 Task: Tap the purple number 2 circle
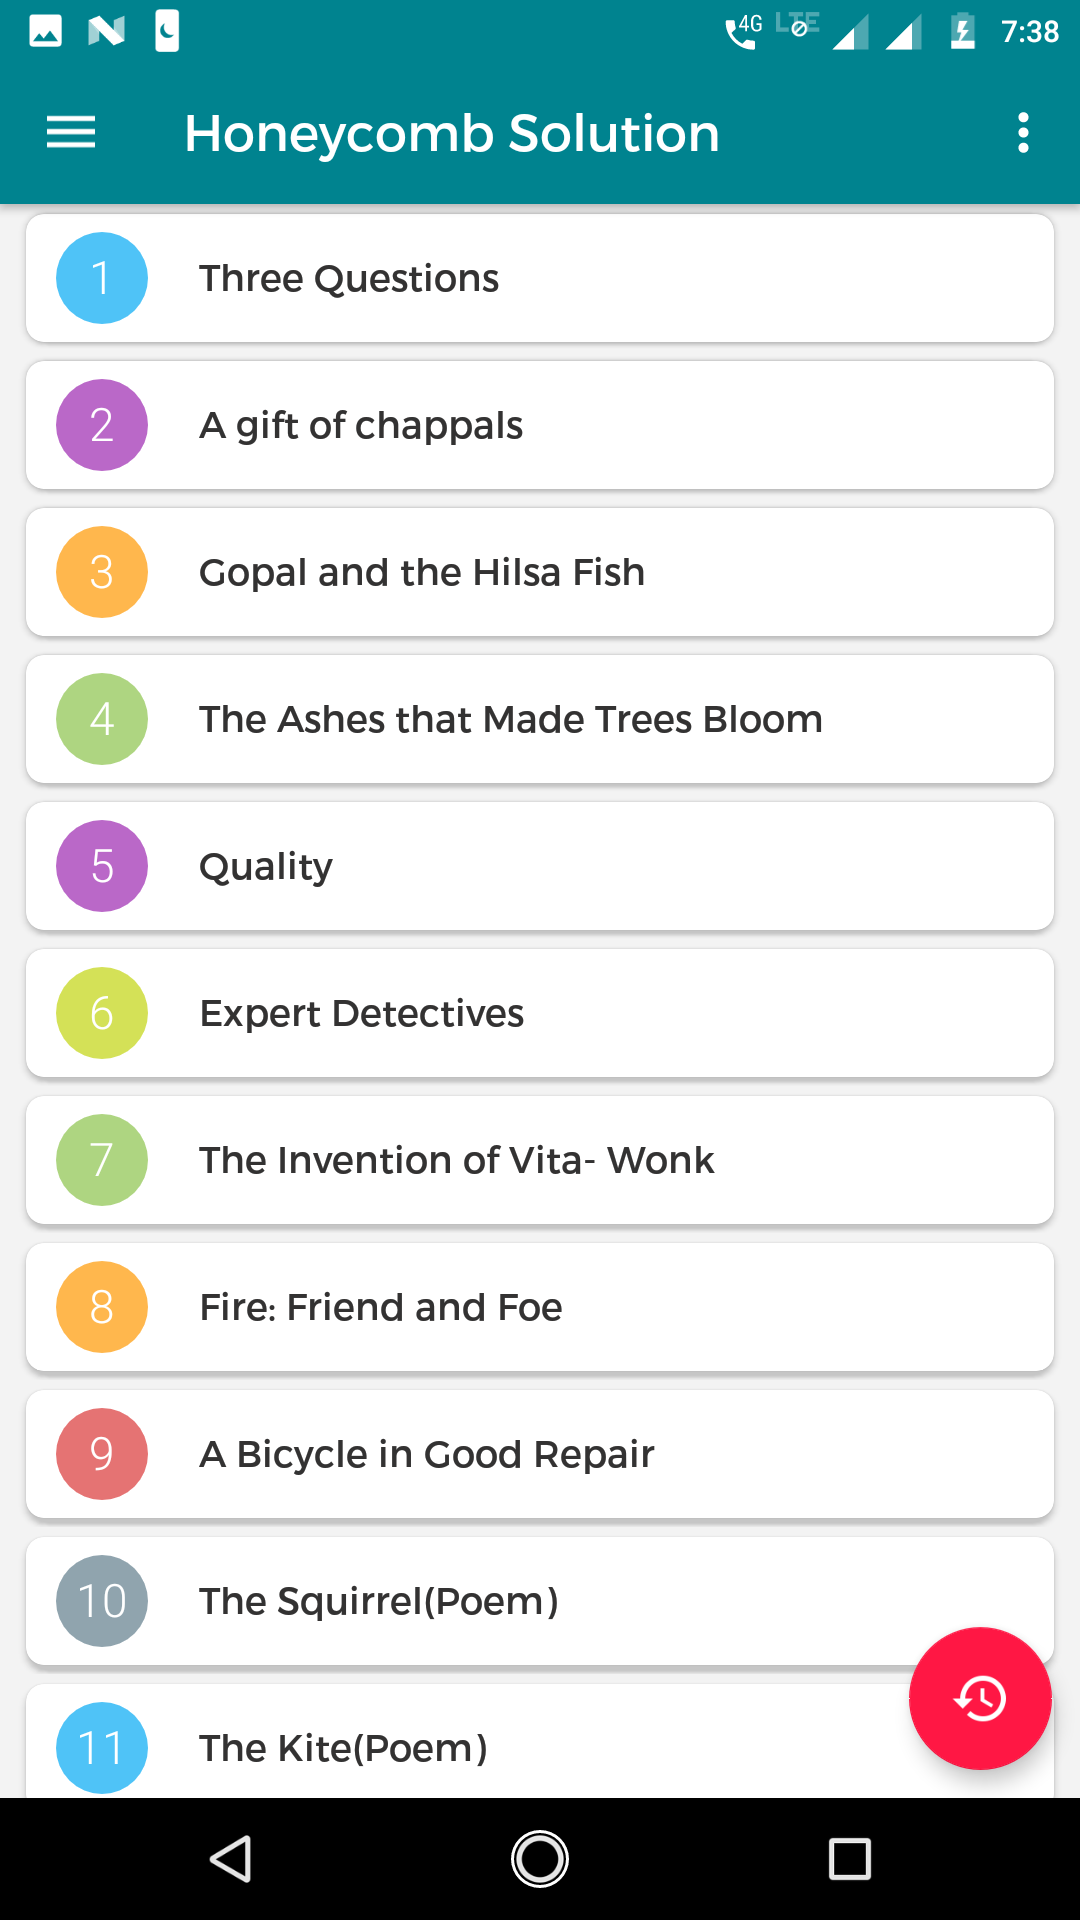click(102, 425)
